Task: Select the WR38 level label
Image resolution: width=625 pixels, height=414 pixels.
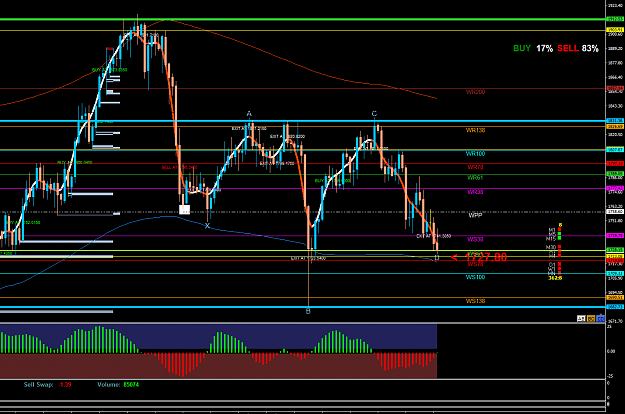Action: [x=475, y=192]
